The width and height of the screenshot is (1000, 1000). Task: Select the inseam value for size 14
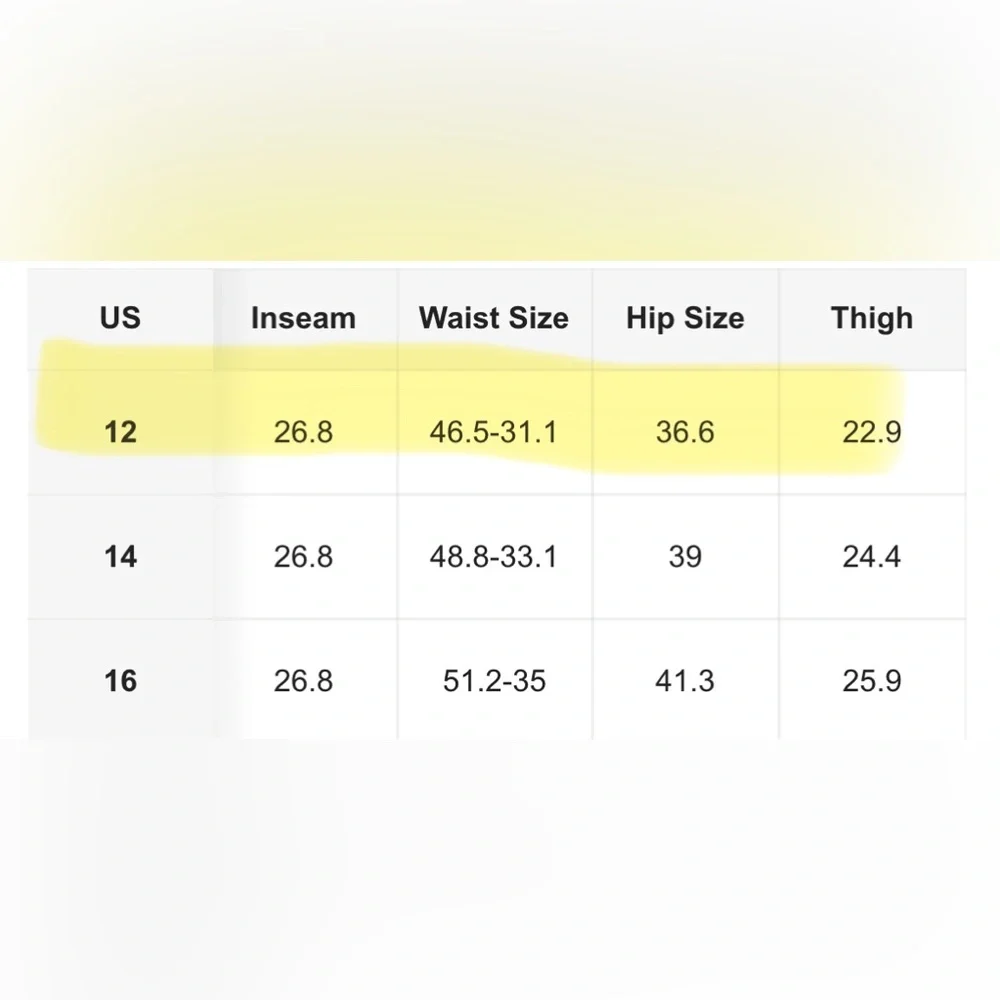pos(303,556)
